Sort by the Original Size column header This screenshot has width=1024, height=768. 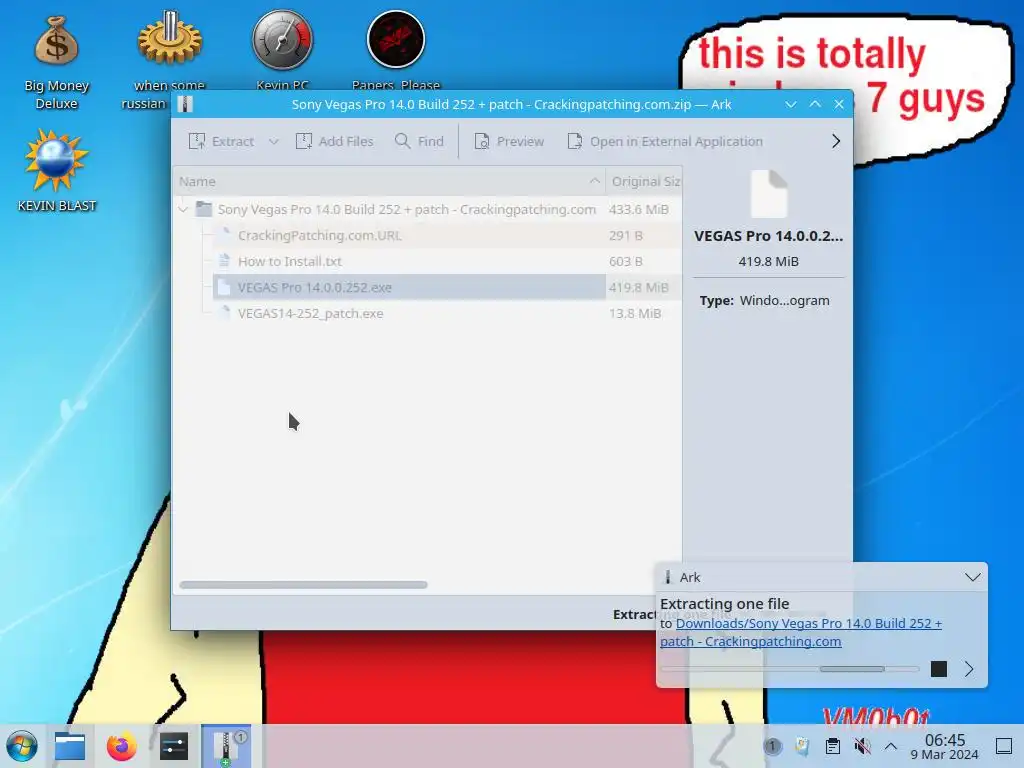(x=644, y=182)
